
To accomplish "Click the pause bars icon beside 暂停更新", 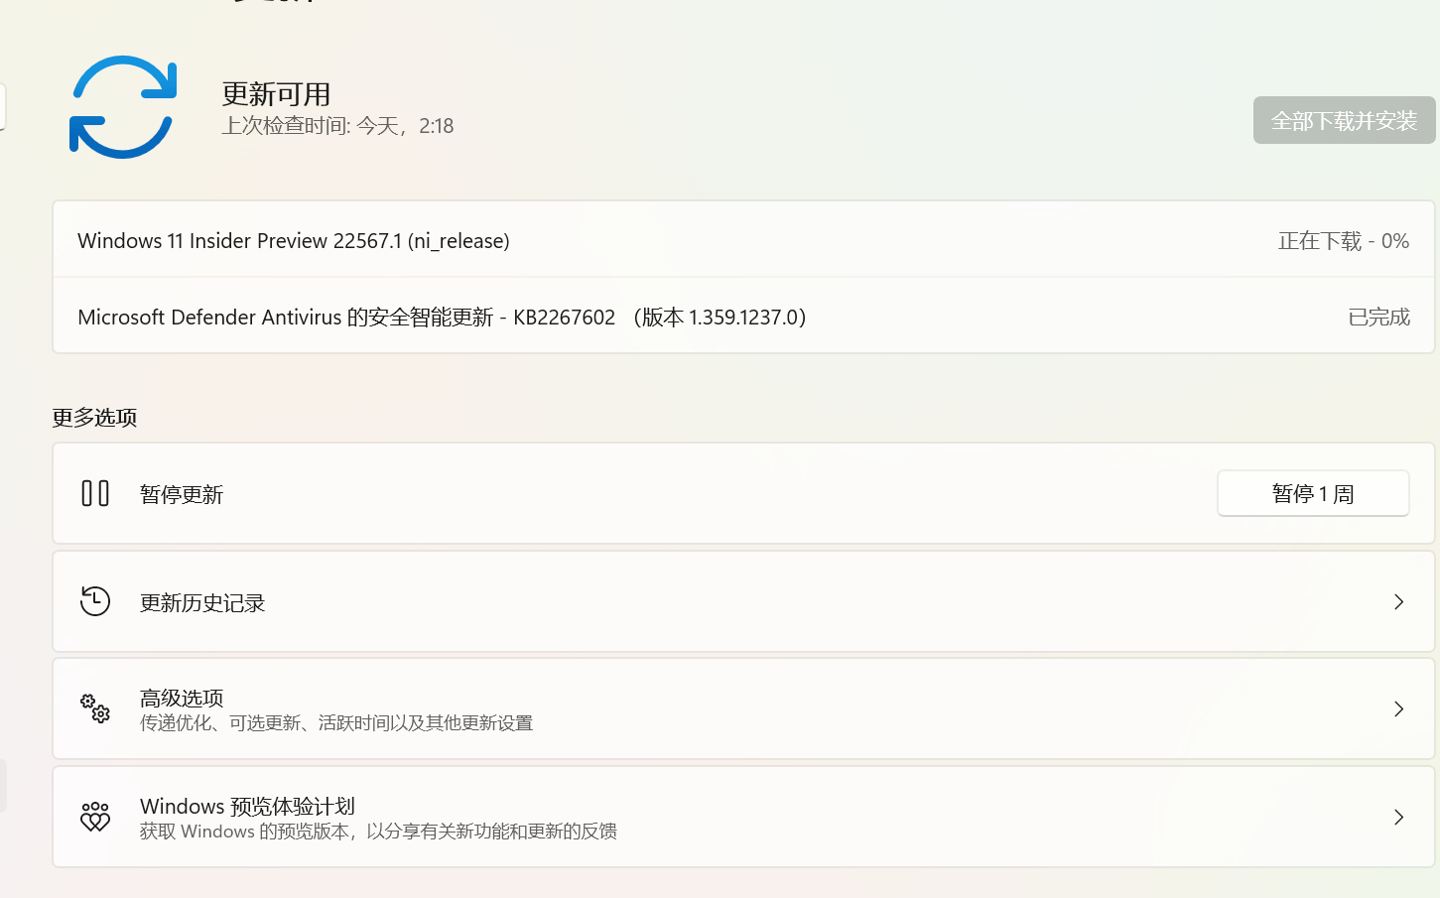I will (95, 493).
